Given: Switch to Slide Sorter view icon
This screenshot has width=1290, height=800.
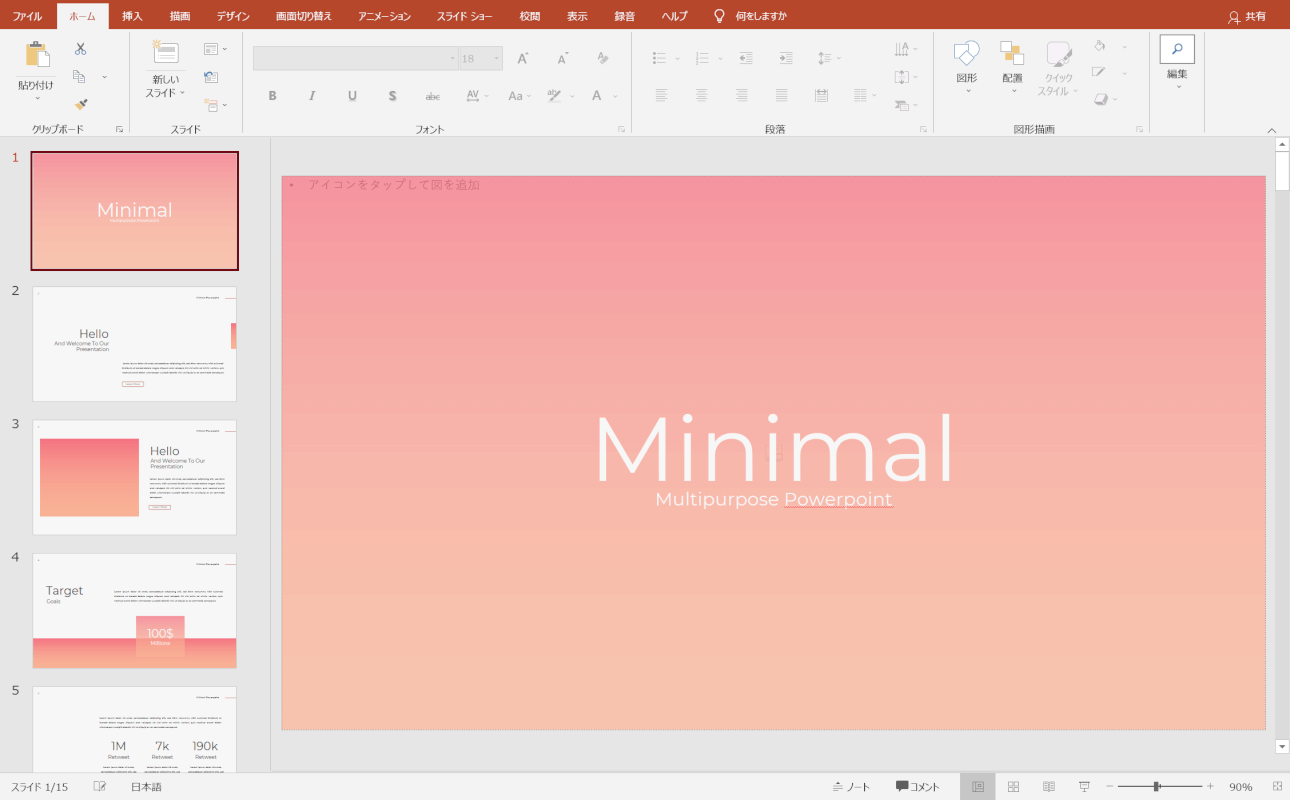Looking at the screenshot, I should click(1013, 787).
